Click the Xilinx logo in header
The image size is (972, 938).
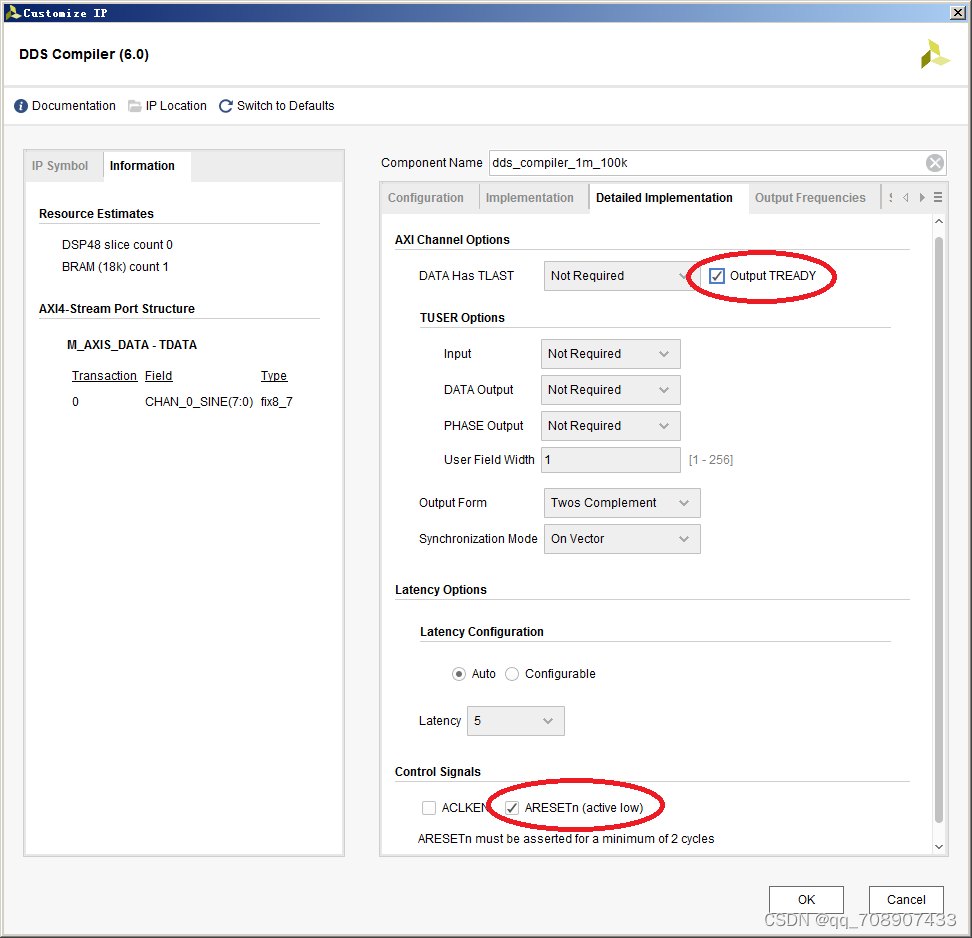click(x=935, y=55)
